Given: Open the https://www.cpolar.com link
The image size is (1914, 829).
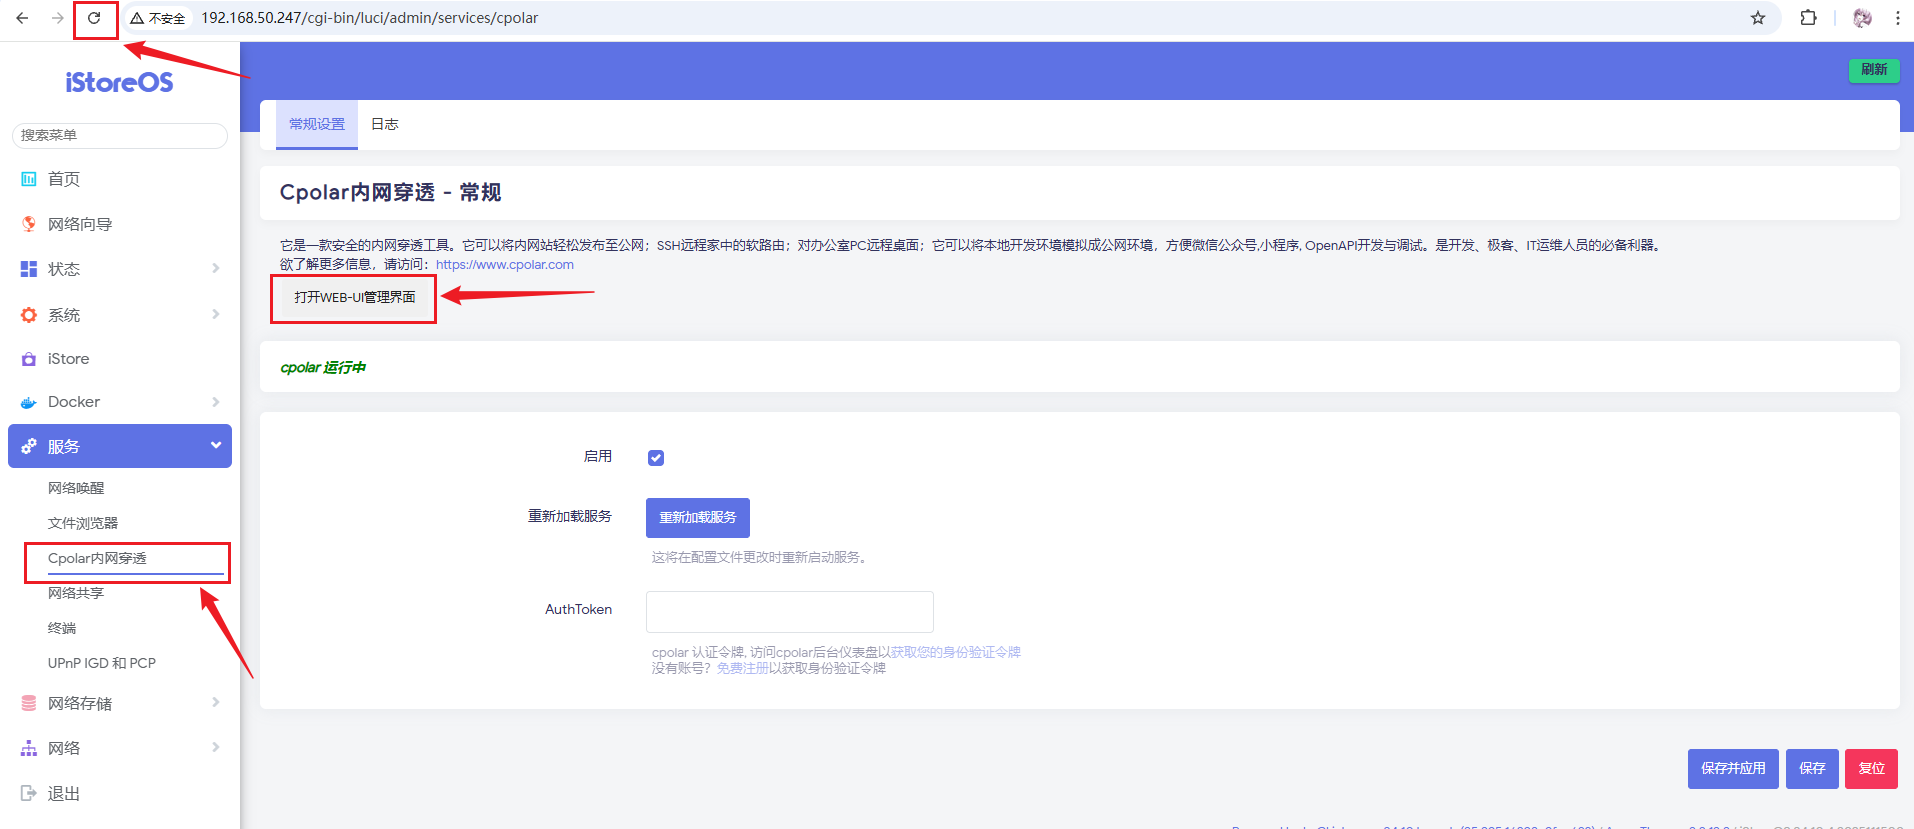Looking at the screenshot, I should coord(505,265).
